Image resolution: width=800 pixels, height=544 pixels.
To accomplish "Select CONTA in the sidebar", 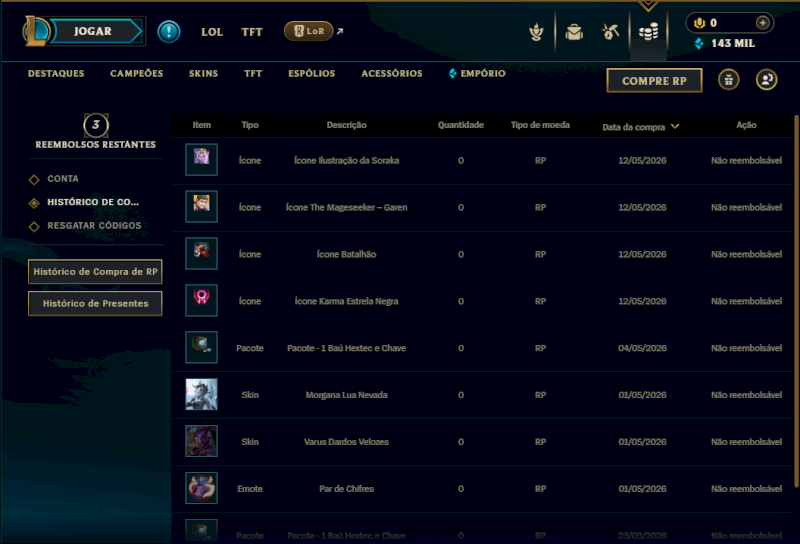I will click(x=63, y=179).
